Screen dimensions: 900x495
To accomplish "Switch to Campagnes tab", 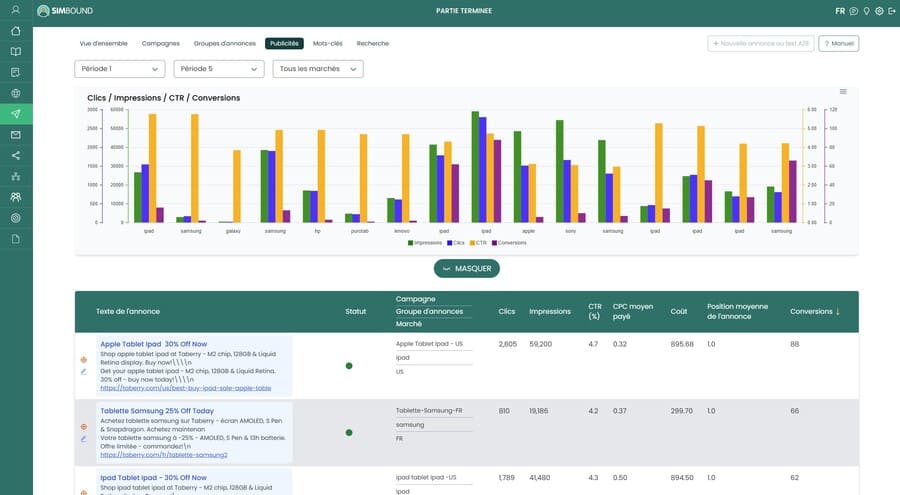I will tap(161, 44).
